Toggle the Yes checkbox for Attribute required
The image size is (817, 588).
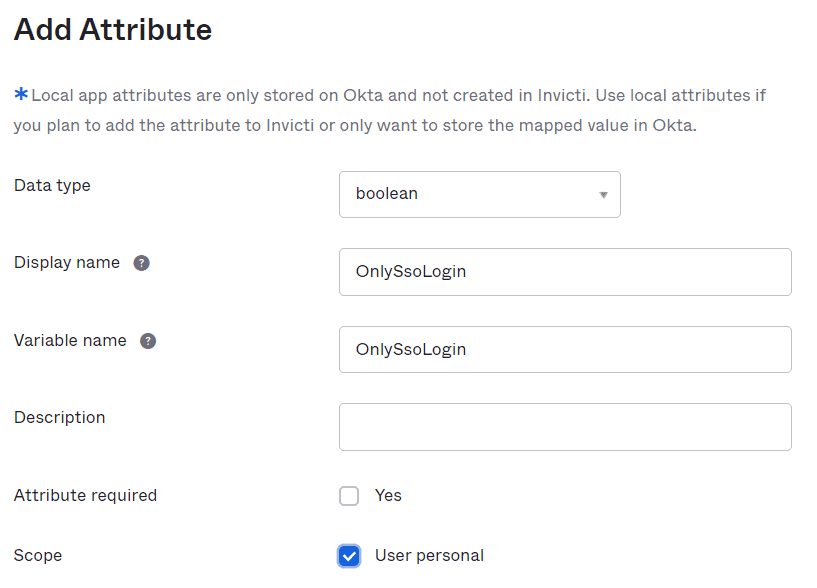pos(349,495)
